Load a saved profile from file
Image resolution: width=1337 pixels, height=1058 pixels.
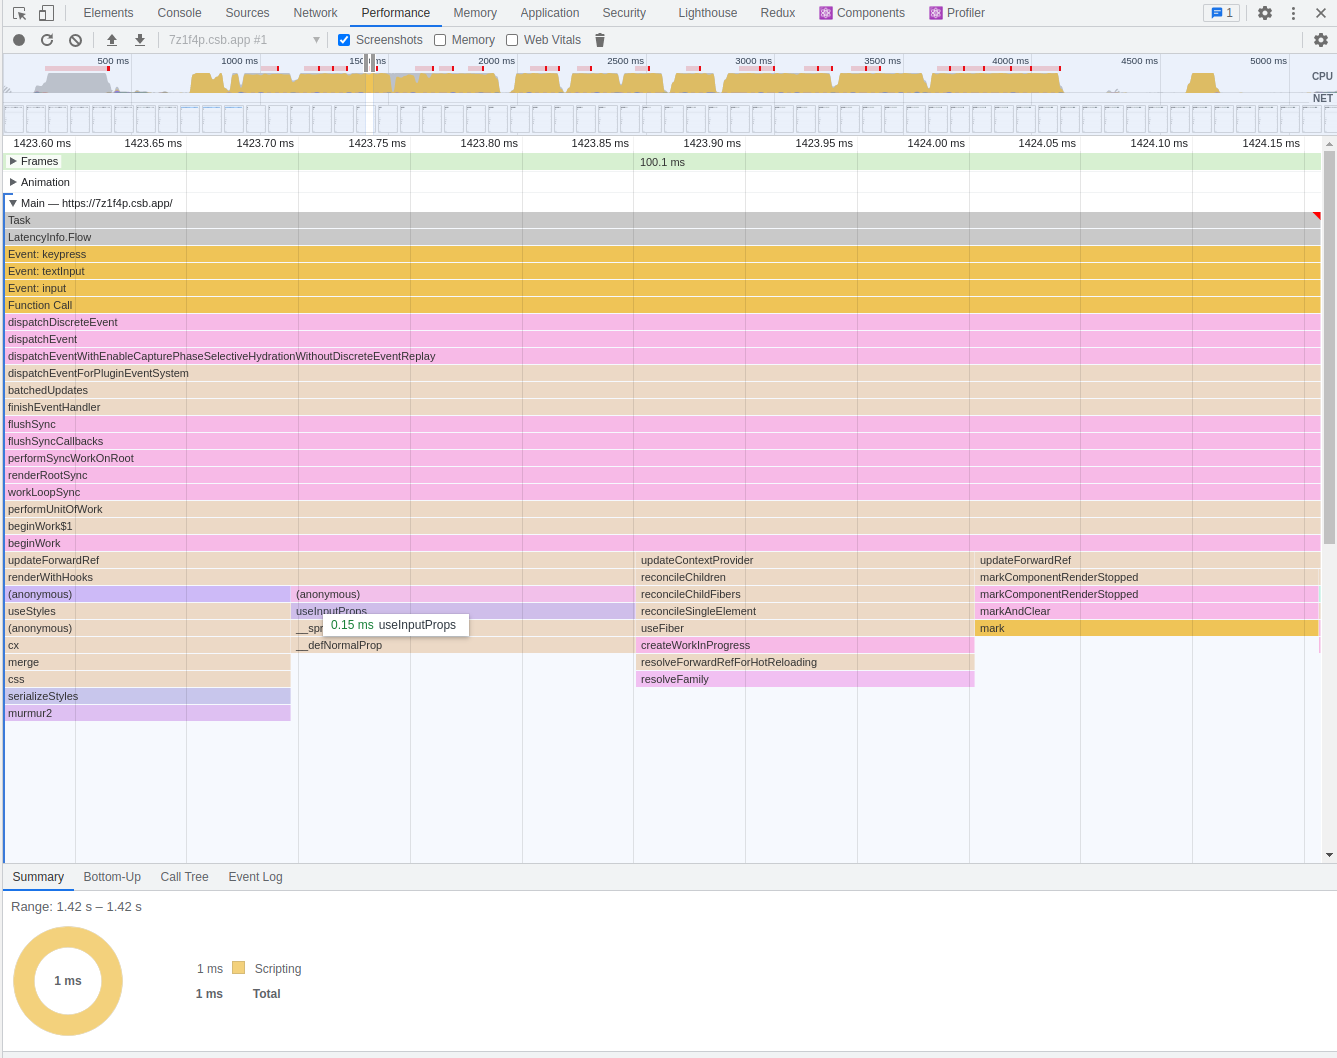(x=111, y=39)
